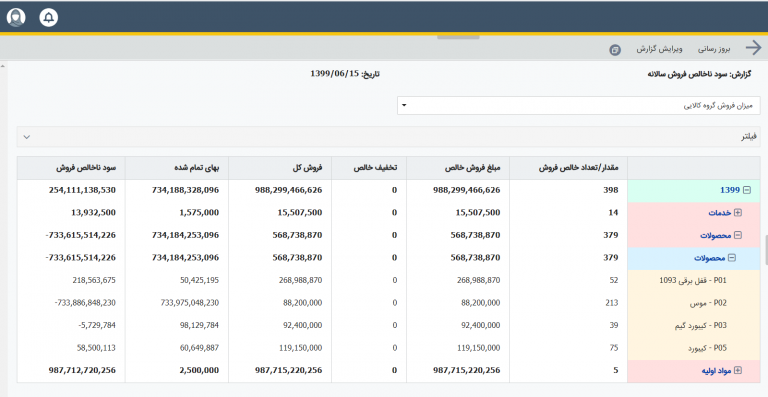
Task: Click the back arrow icon
Action: click(753, 48)
